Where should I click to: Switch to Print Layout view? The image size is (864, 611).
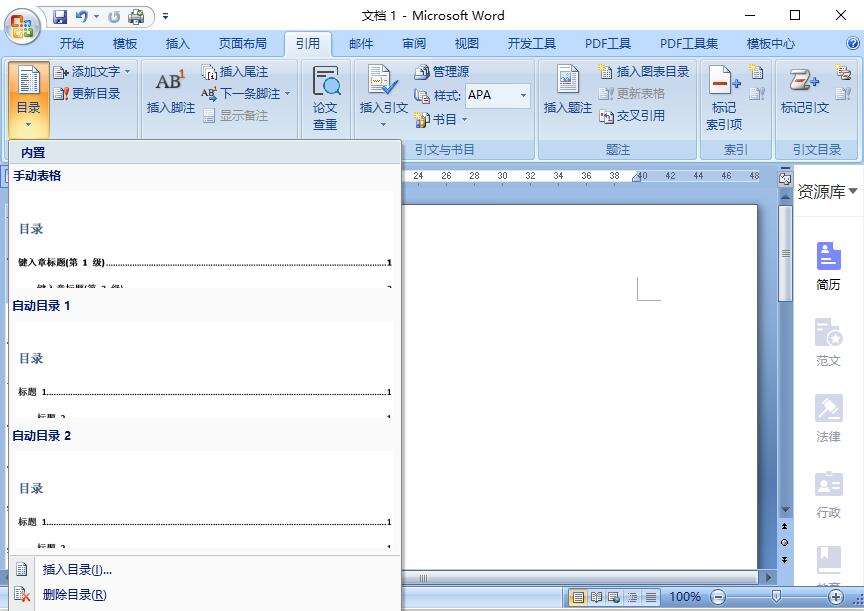coord(577,597)
